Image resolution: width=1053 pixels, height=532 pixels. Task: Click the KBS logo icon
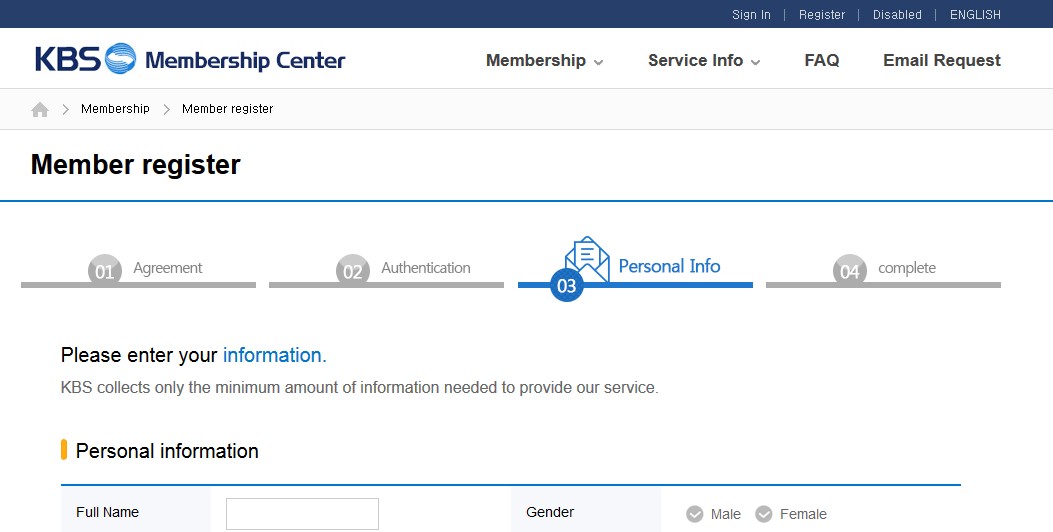120,59
